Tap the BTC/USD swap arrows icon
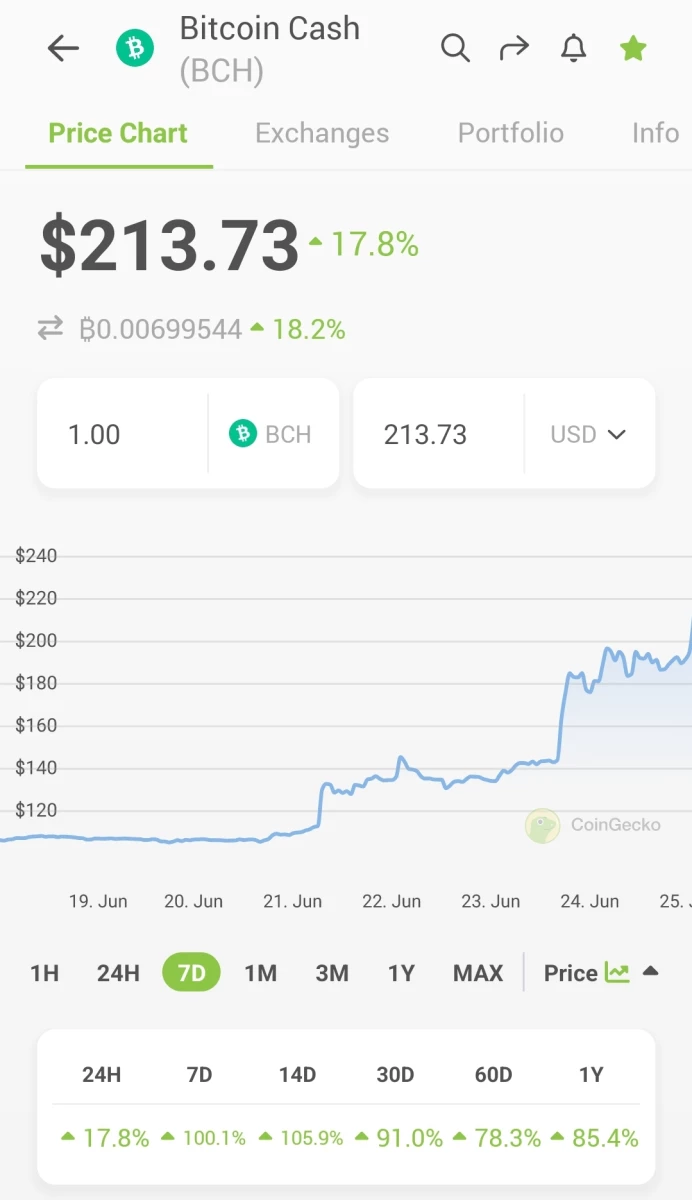Image resolution: width=692 pixels, height=1200 pixels. [50, 328]
